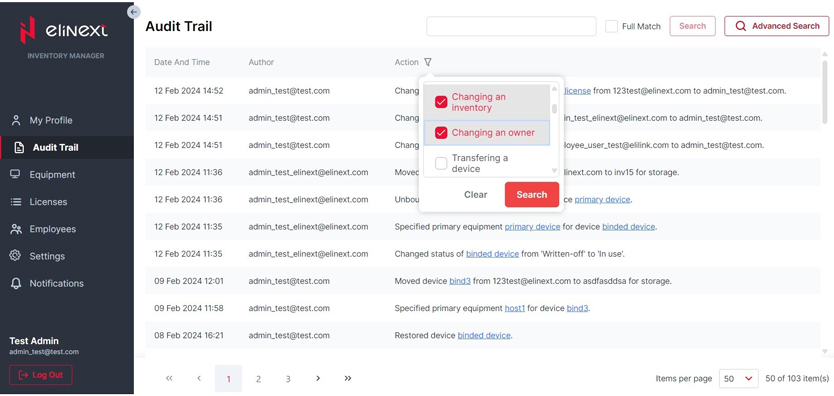The image size is (834, 396).
Task: Click the Search button beside Full Match
Action: point(693,26)
